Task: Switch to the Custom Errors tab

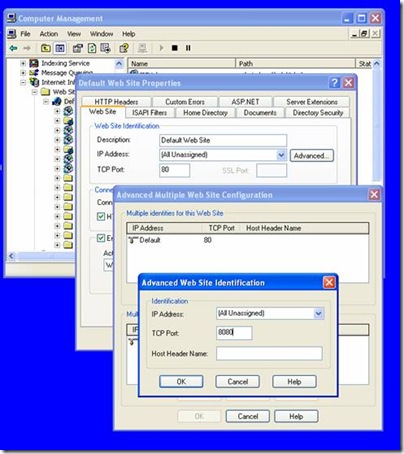Action: click(185, 102)
